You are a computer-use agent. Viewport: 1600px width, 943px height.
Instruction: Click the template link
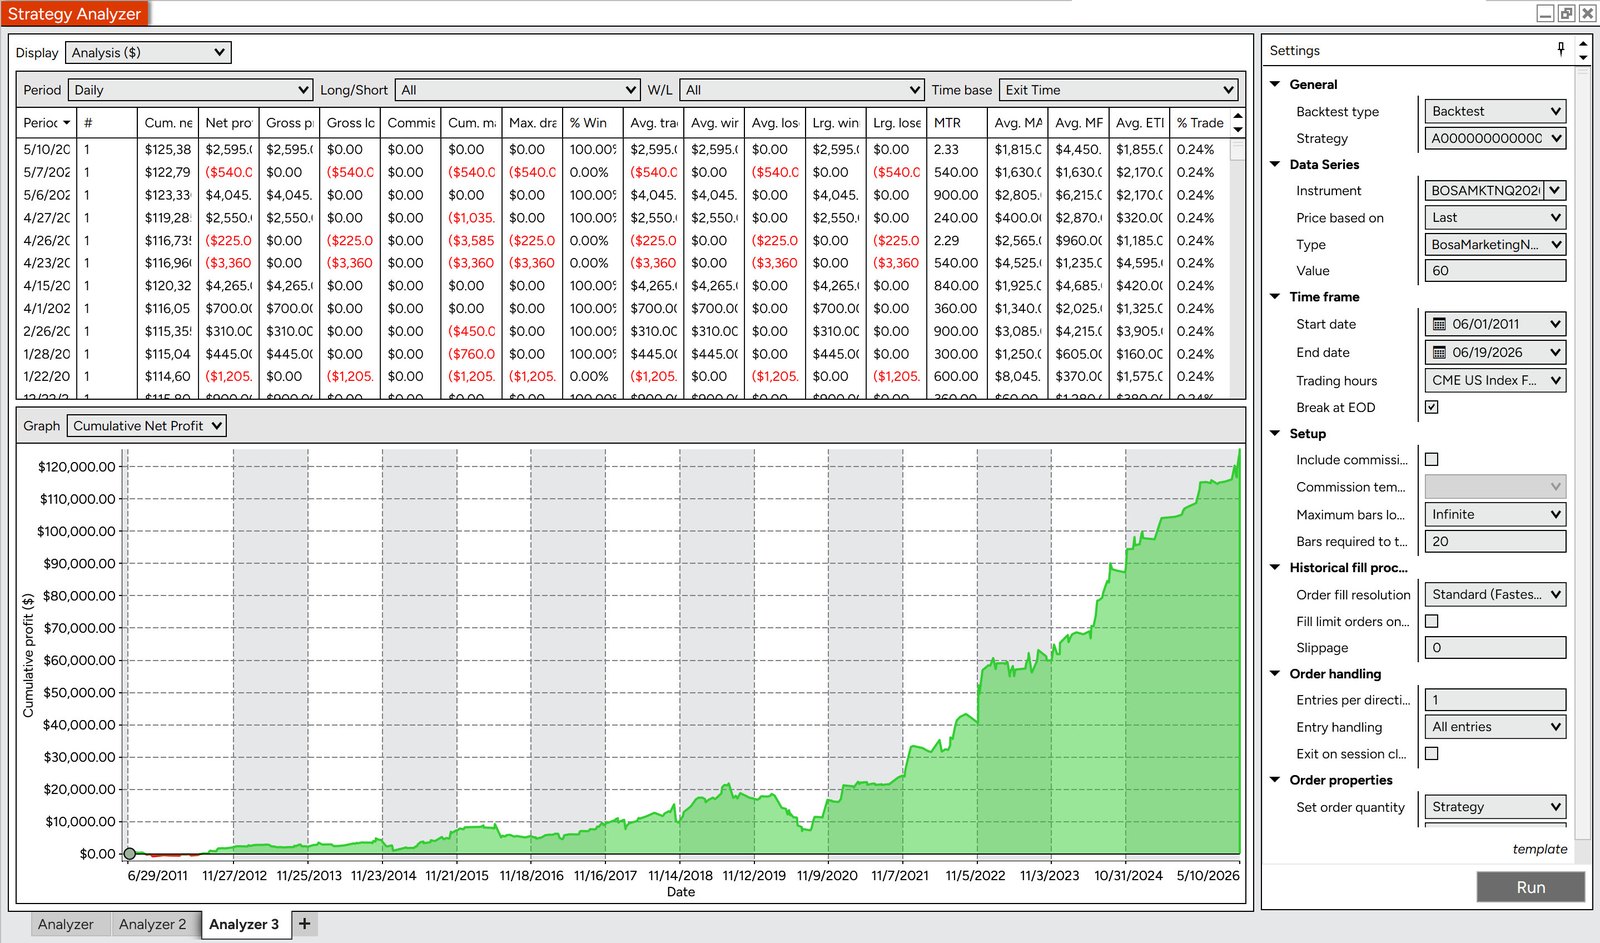(1540, 849)
